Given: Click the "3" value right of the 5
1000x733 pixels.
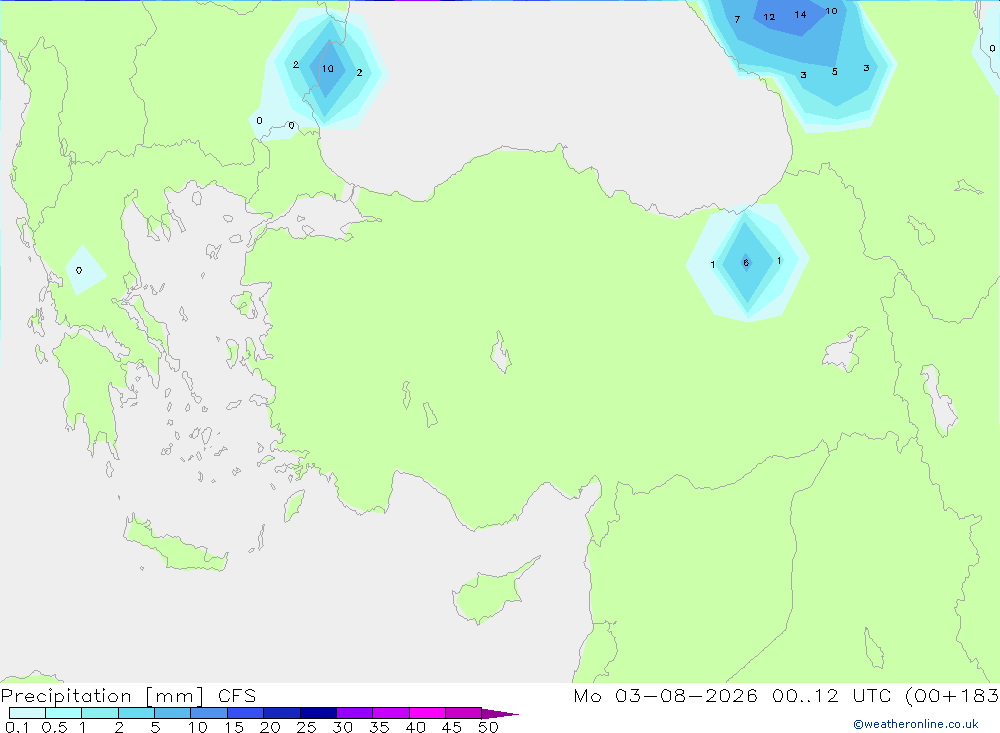Looking at the screenshot, I should [x=866, y=68].
